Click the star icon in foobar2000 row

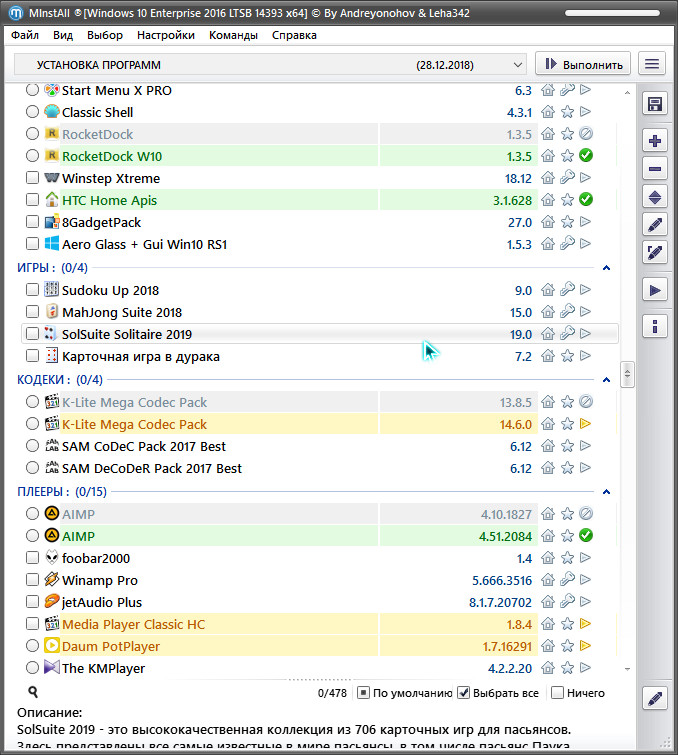567,558
